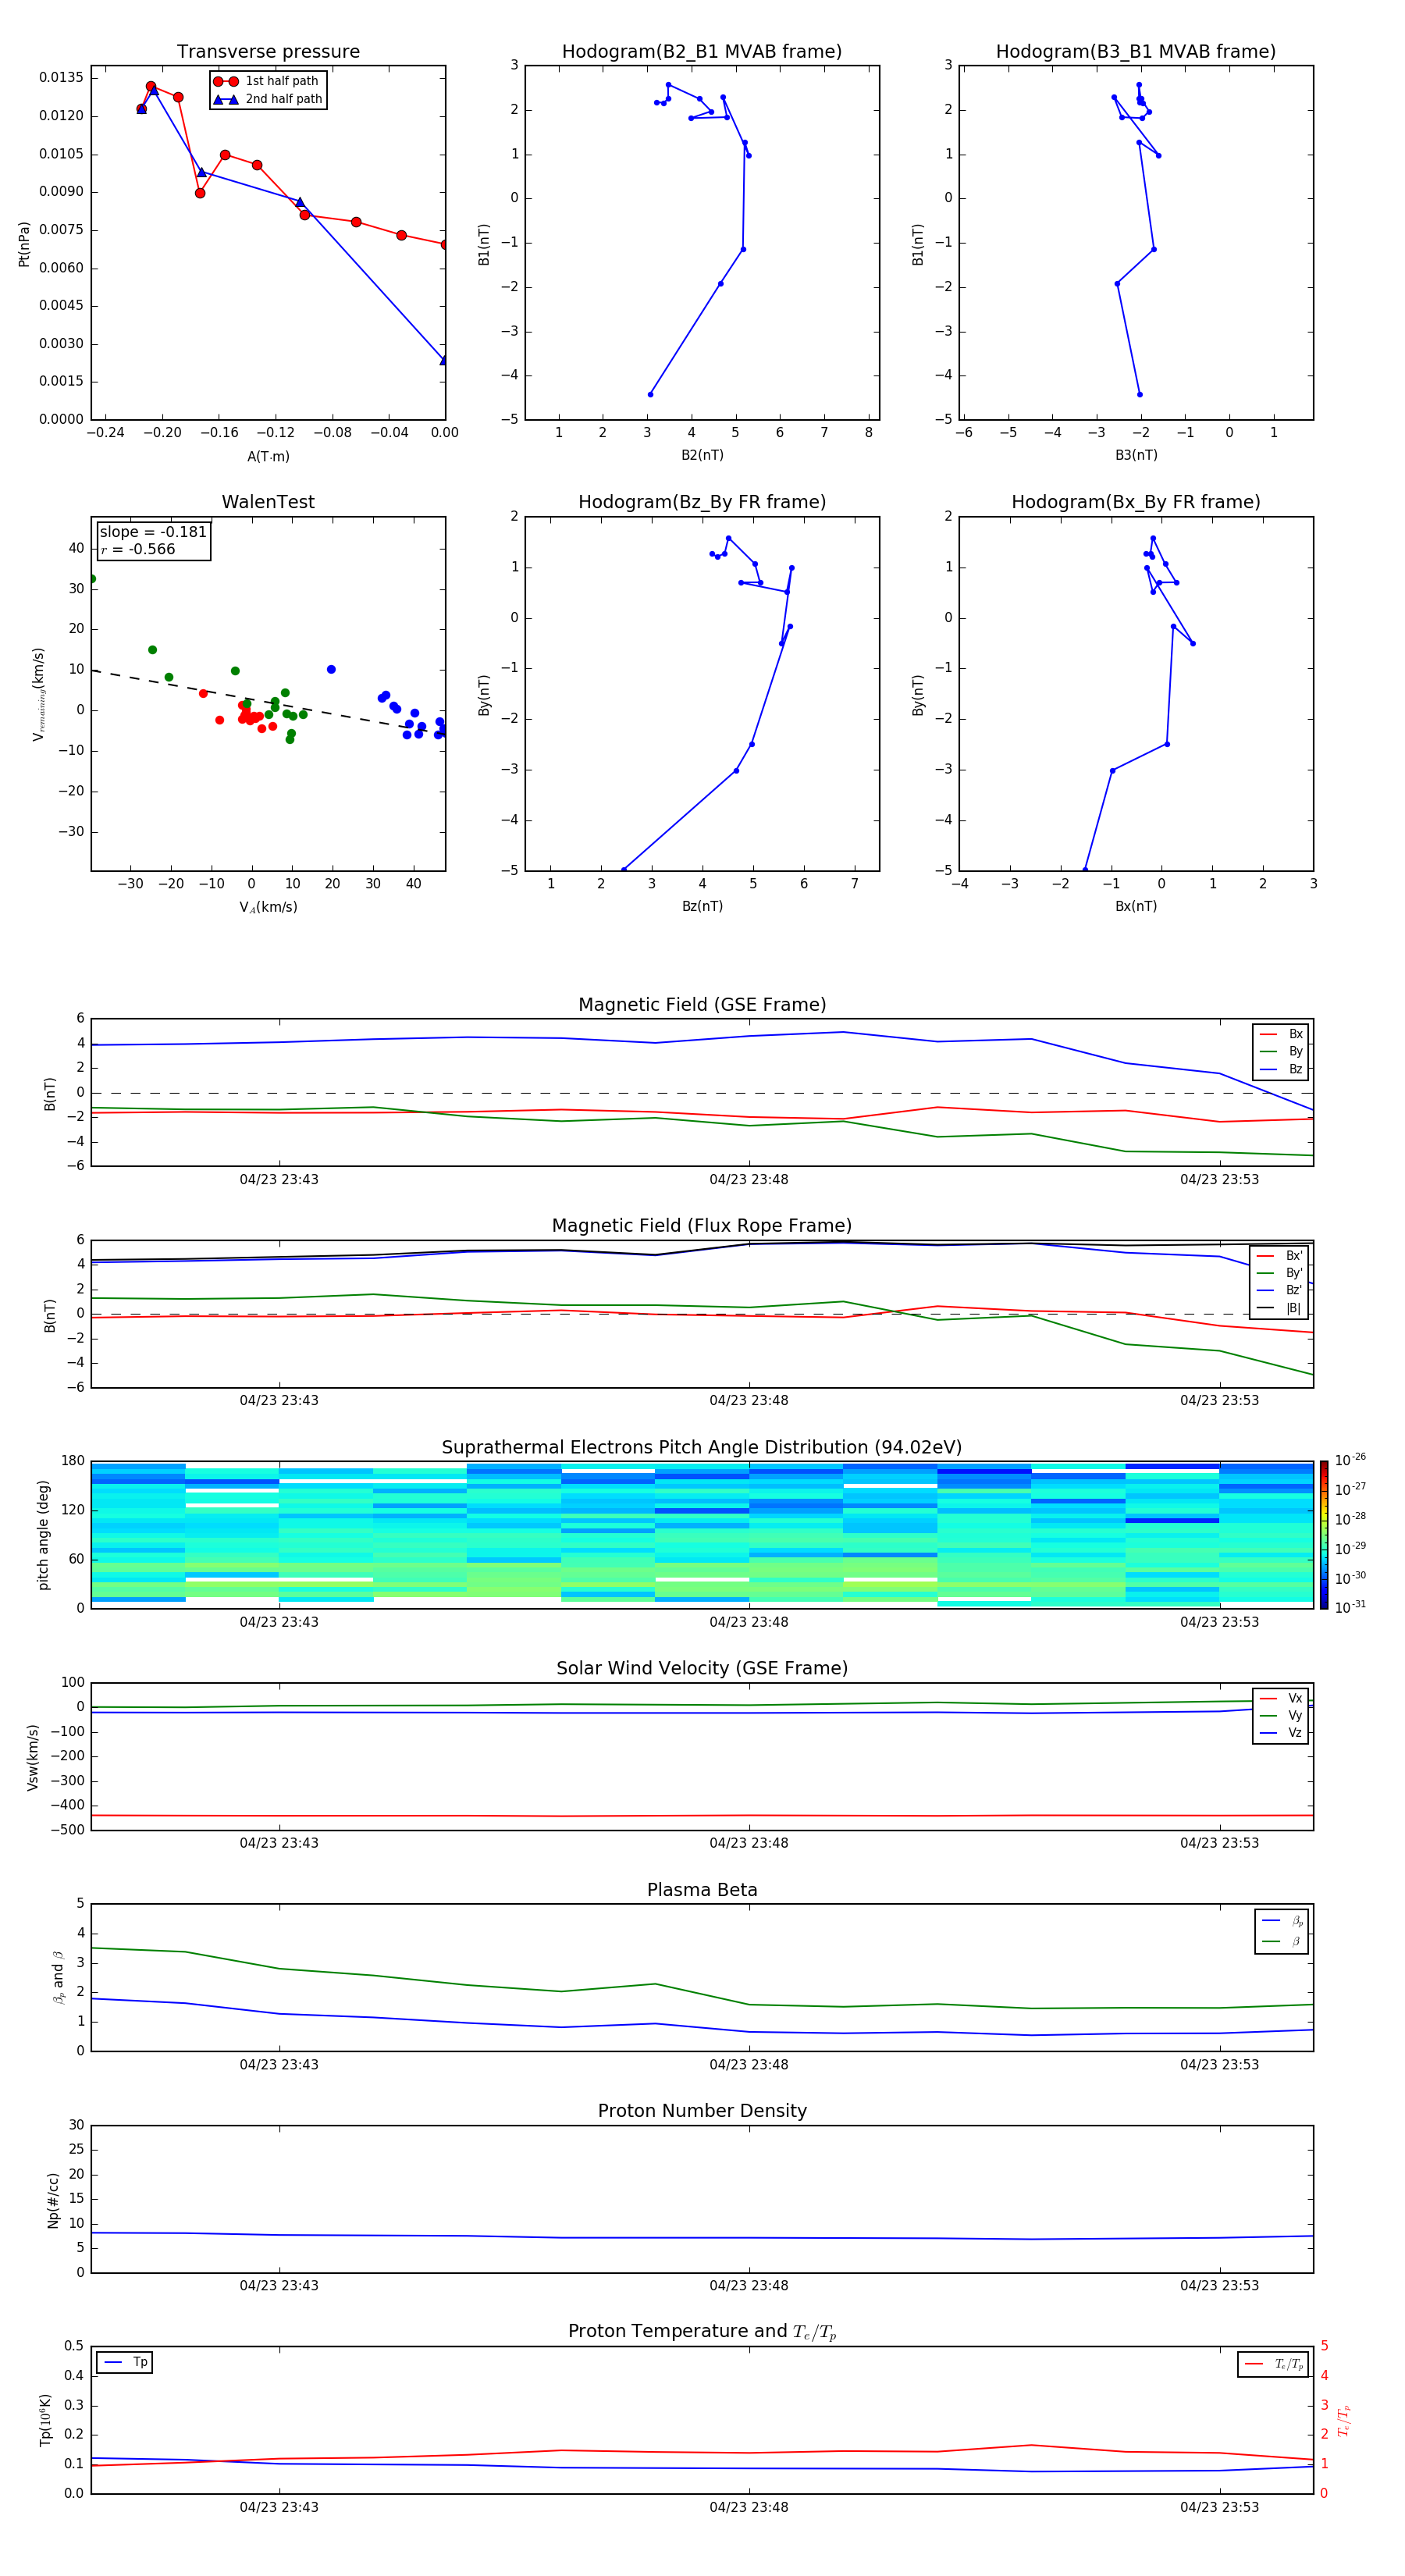Click '04/23 23:53' tick under proton temperature plot
Viewport: 1405px width, 2576px height.
(1219, 2507)
